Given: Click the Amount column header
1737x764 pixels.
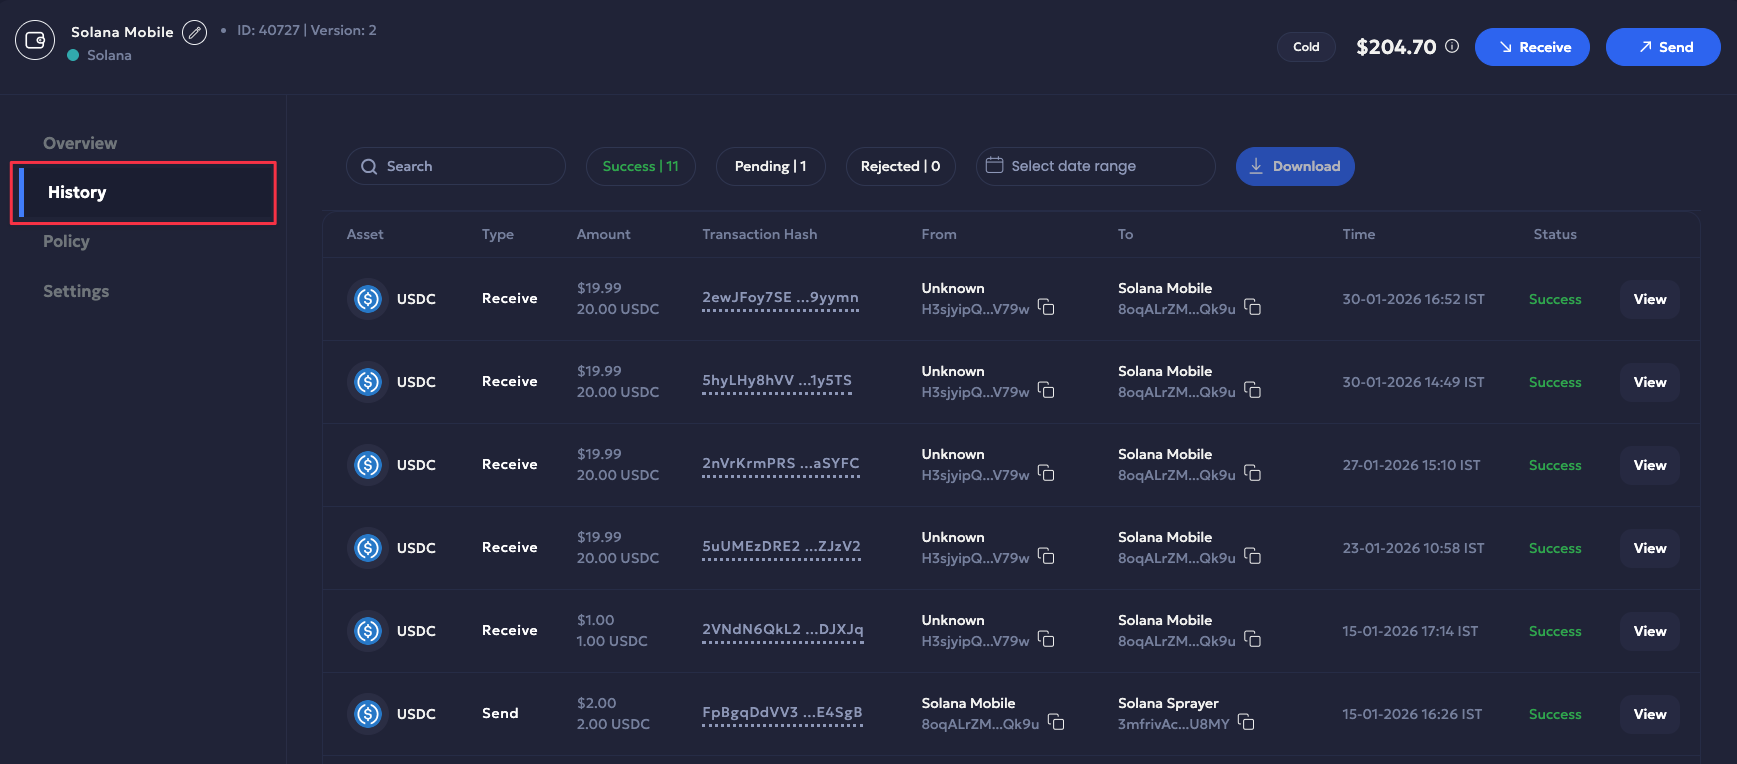Looking at the screenshot, I should [x=603, y=234].
